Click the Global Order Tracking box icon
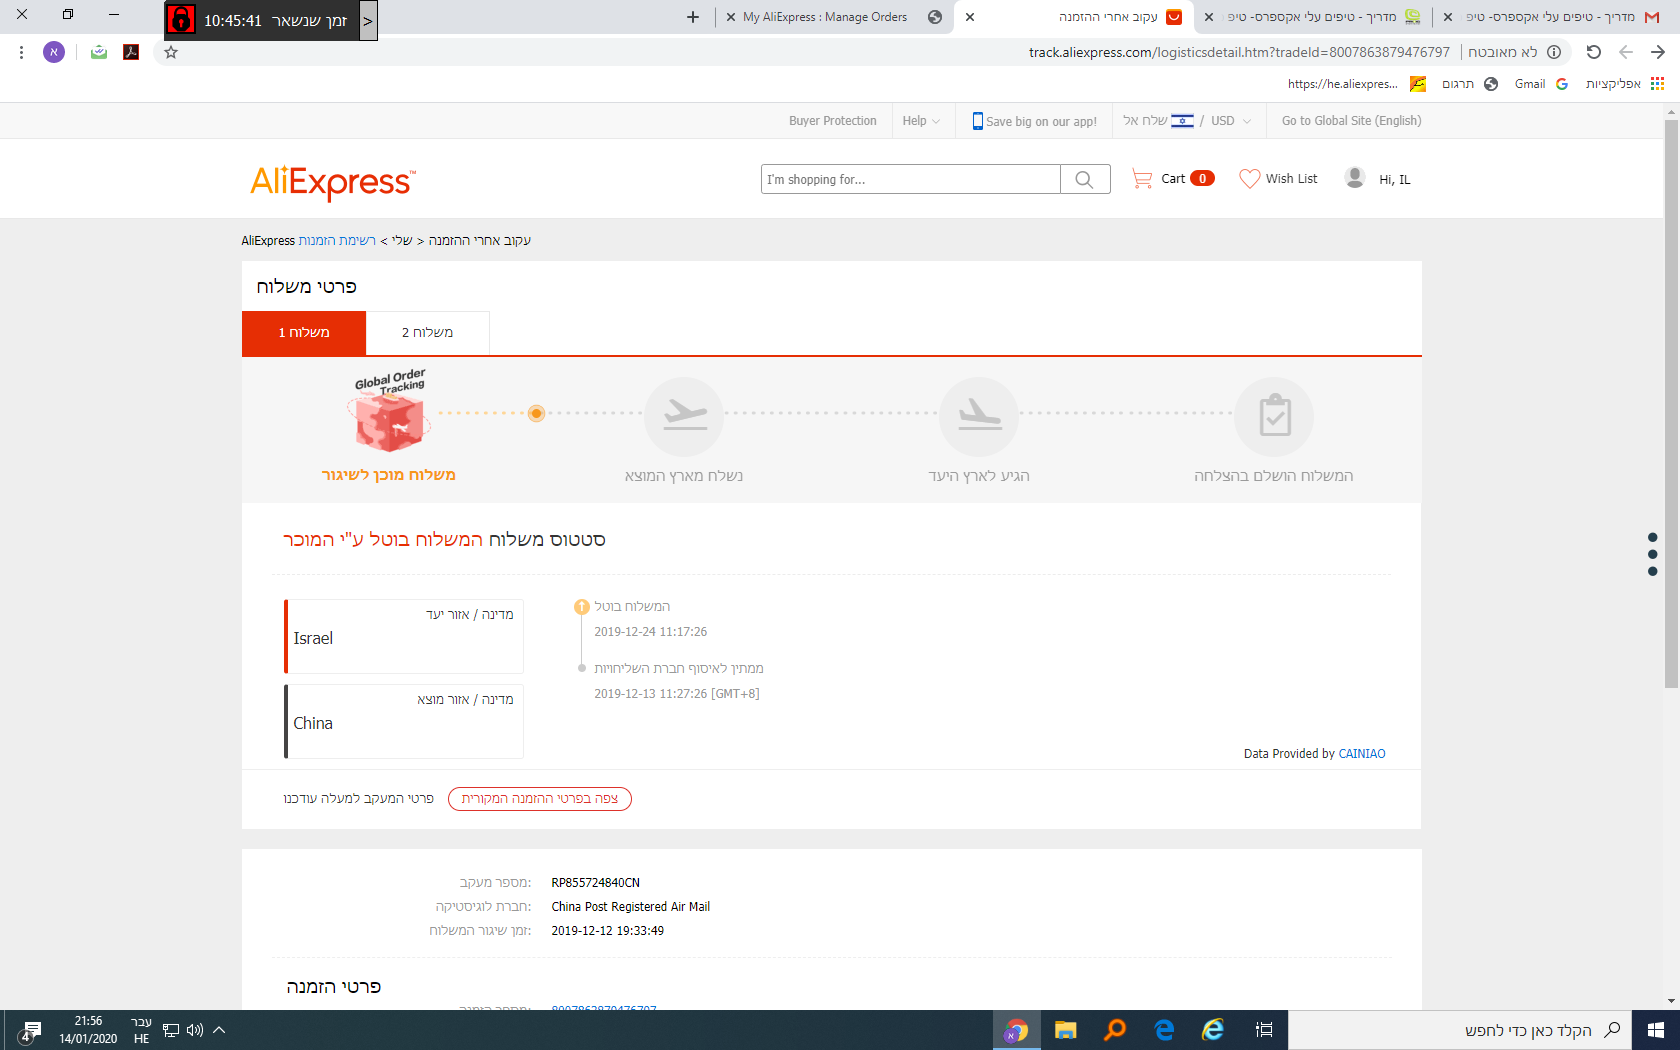This screenshot has height=1050, width=1680. (390, 412)
